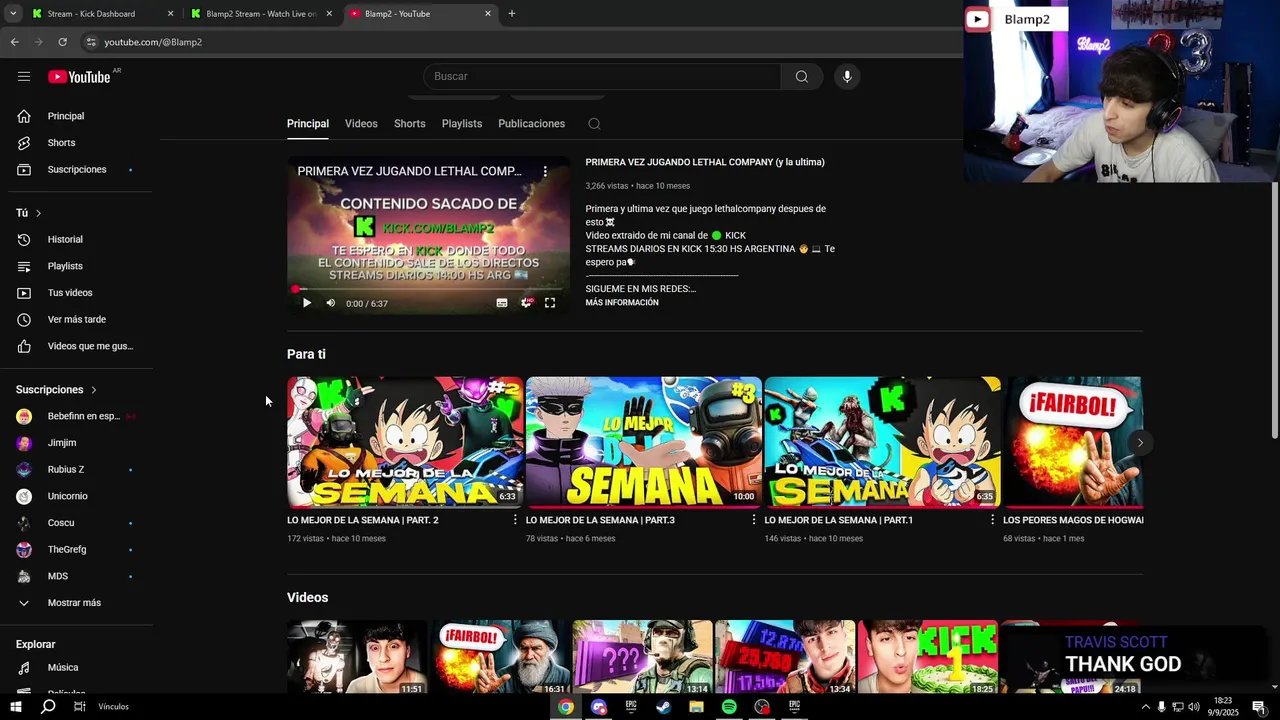Open the YouTube hamburger guide menu
This screenshot has width=1280, height=720.
24,77
